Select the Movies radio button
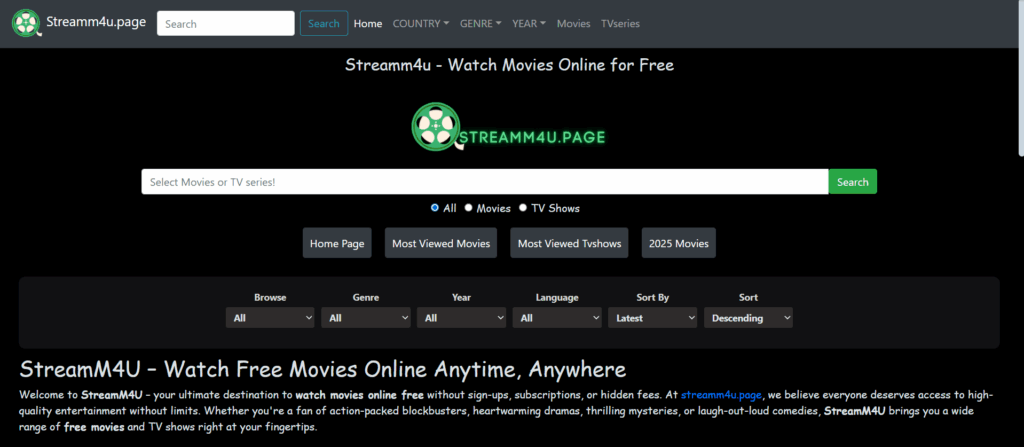Image resolution: width=1024 pixels, height=447 pixels. [x=469, y=208]
